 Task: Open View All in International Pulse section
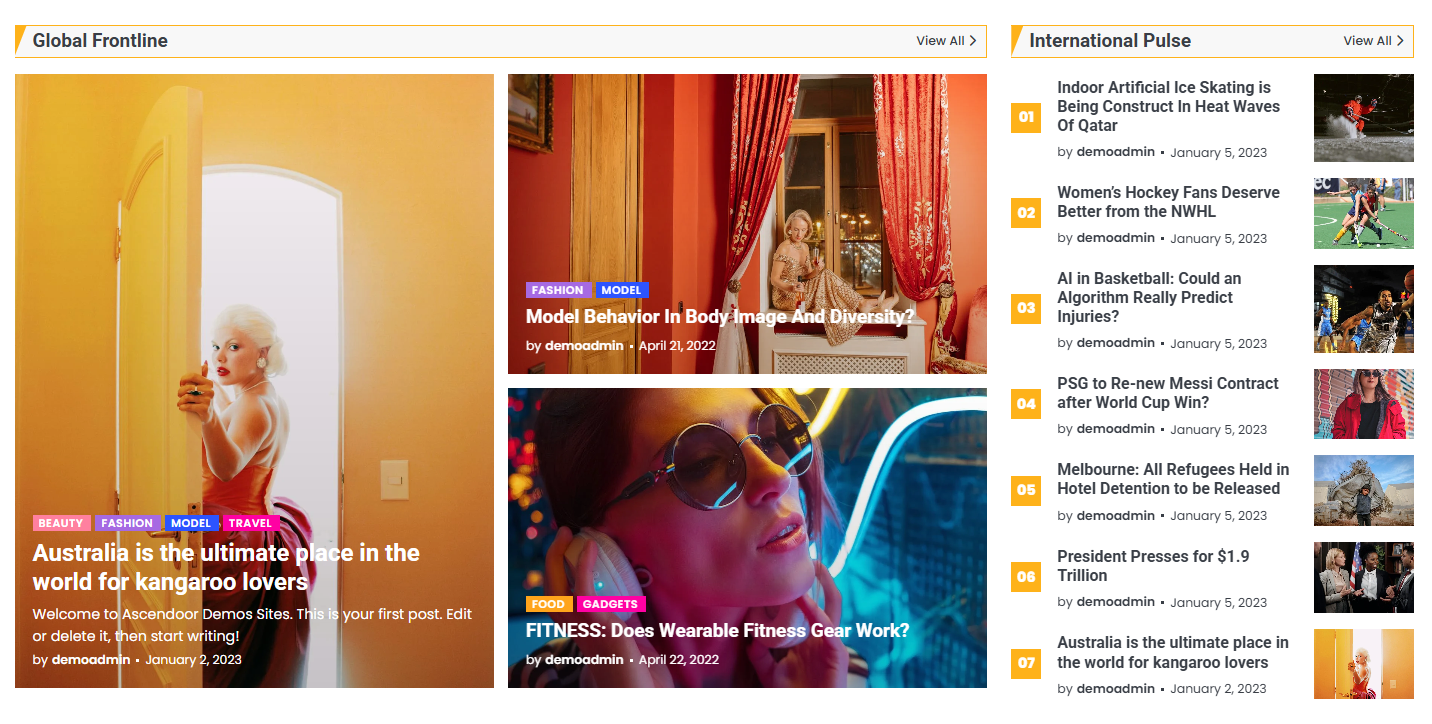pos(1372,41)
